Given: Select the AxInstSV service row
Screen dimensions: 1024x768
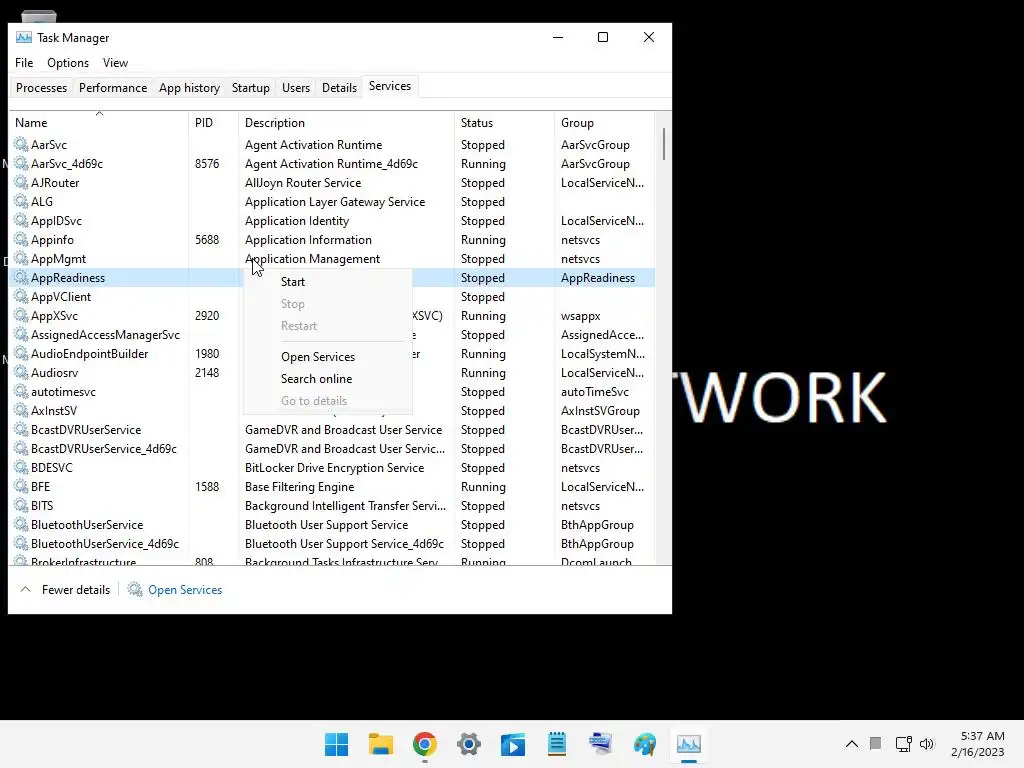Looking at the screenshot, I should [x=332, y=410].
